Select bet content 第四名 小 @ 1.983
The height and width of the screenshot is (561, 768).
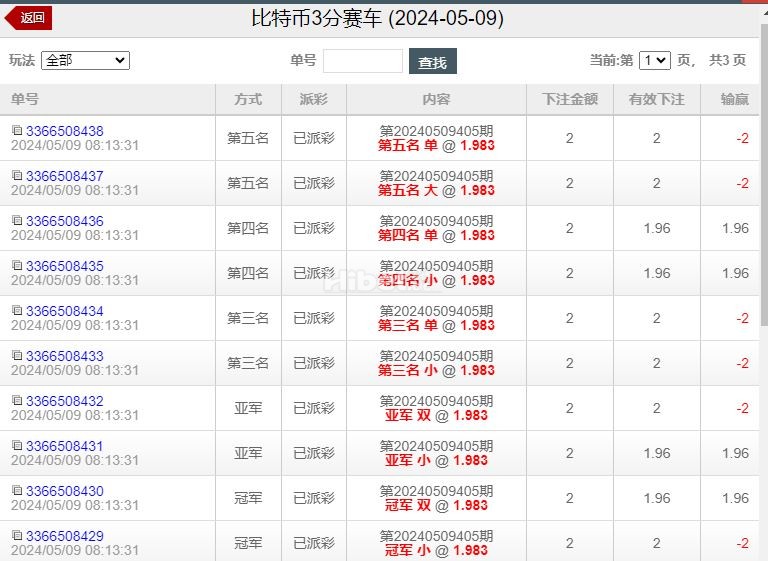(436, 281)
